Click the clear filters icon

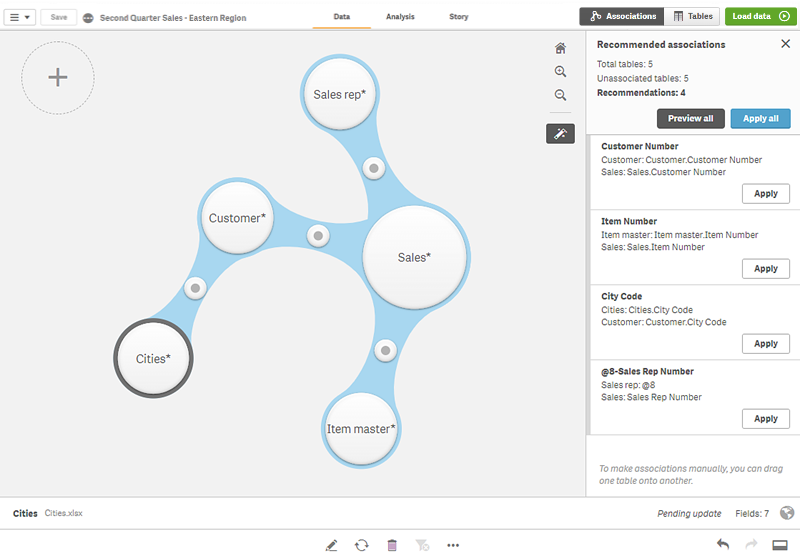422,546
